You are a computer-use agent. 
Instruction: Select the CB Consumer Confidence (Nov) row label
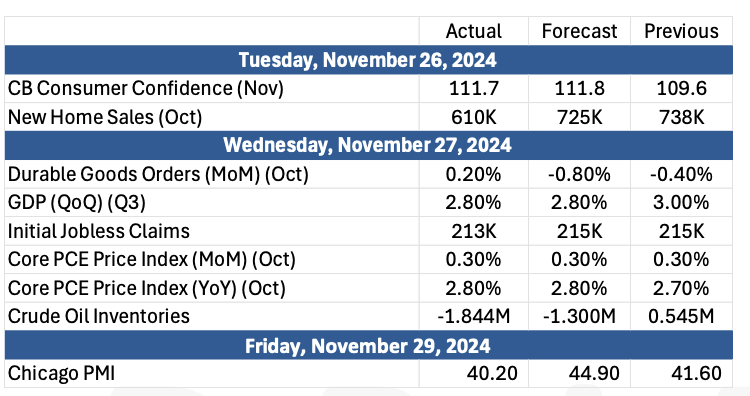click(x=145, y=88)
